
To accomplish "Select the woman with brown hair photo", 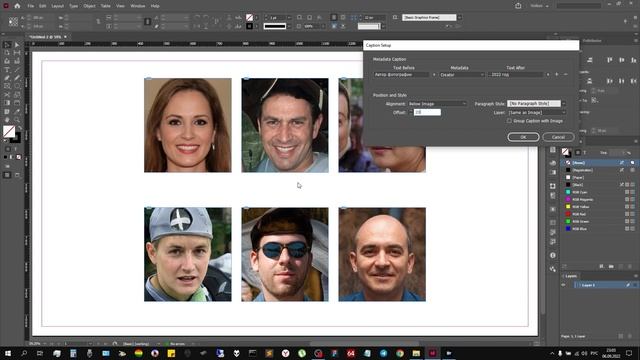I will (188, 125).
